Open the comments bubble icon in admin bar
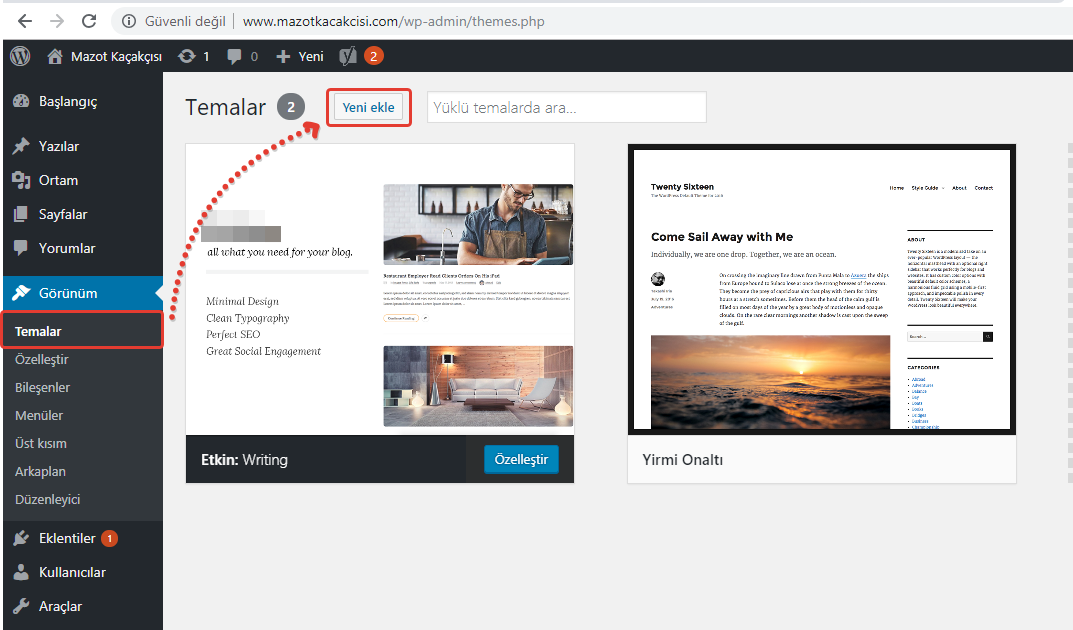Screen dimensions: 1073x630 235,56
